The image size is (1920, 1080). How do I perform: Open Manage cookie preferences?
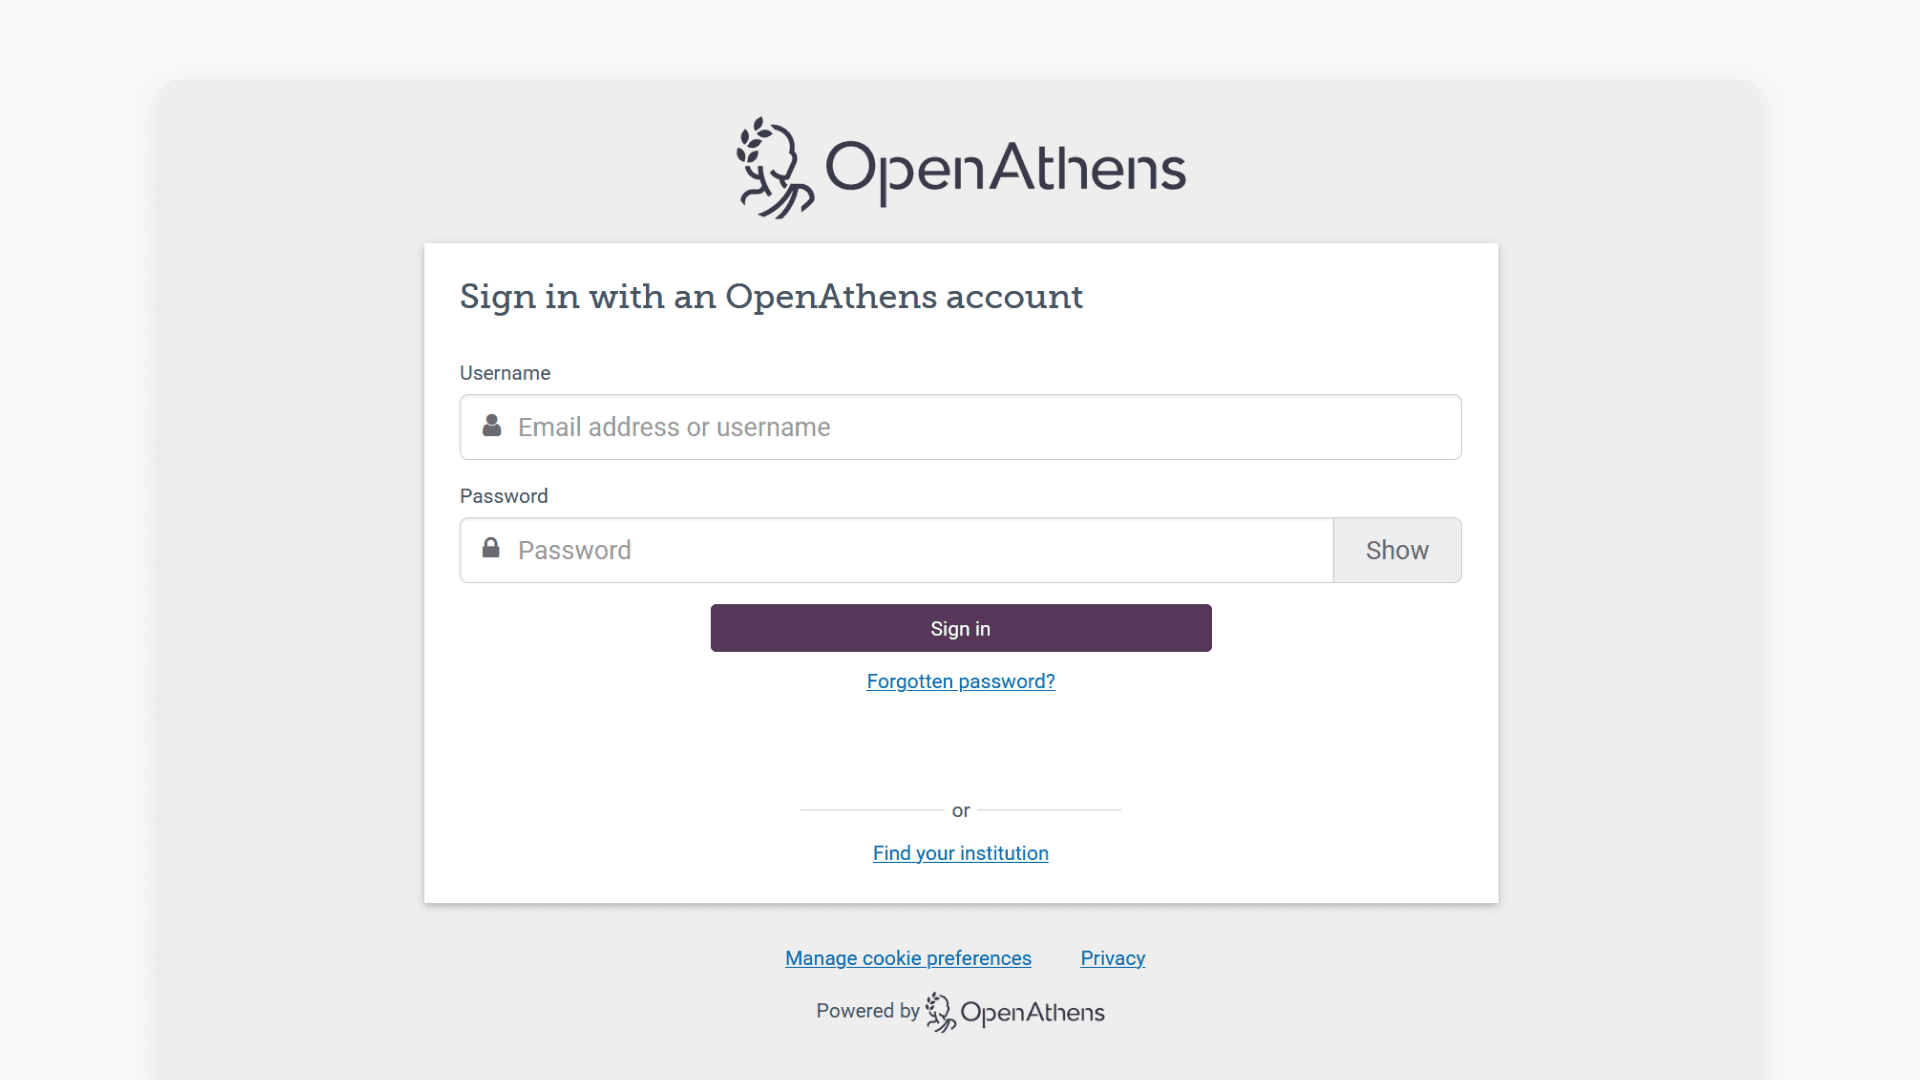(x=908, y=958)
